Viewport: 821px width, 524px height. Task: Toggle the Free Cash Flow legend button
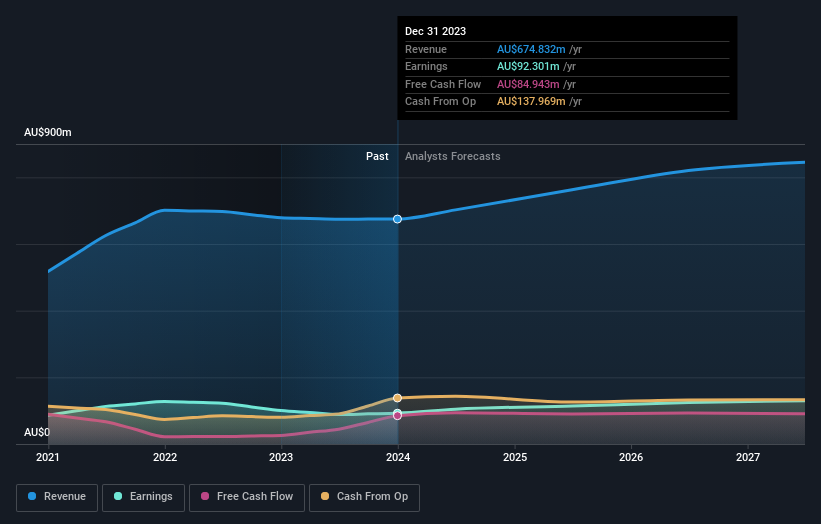click(x=247, y=497)
